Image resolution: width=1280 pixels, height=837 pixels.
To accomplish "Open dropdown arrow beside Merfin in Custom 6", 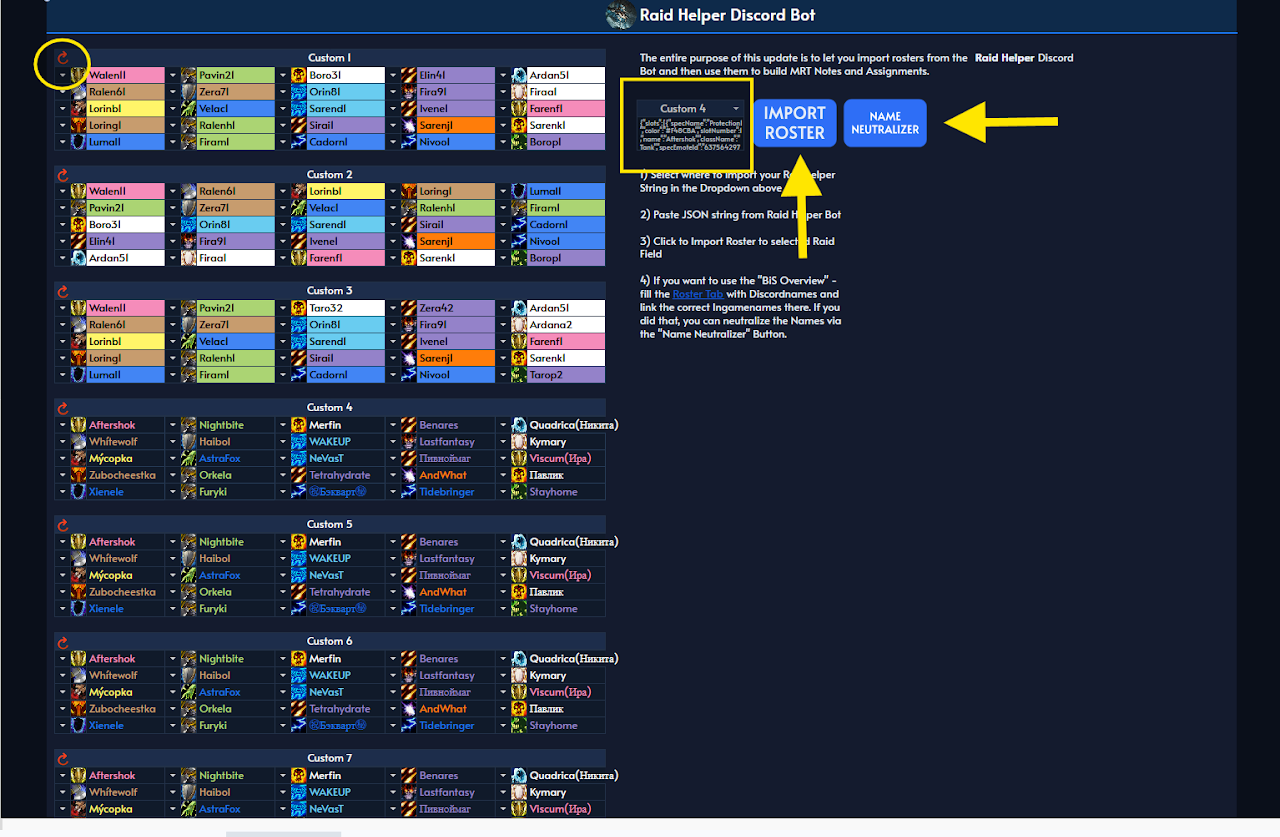I will tap(283, 659).
